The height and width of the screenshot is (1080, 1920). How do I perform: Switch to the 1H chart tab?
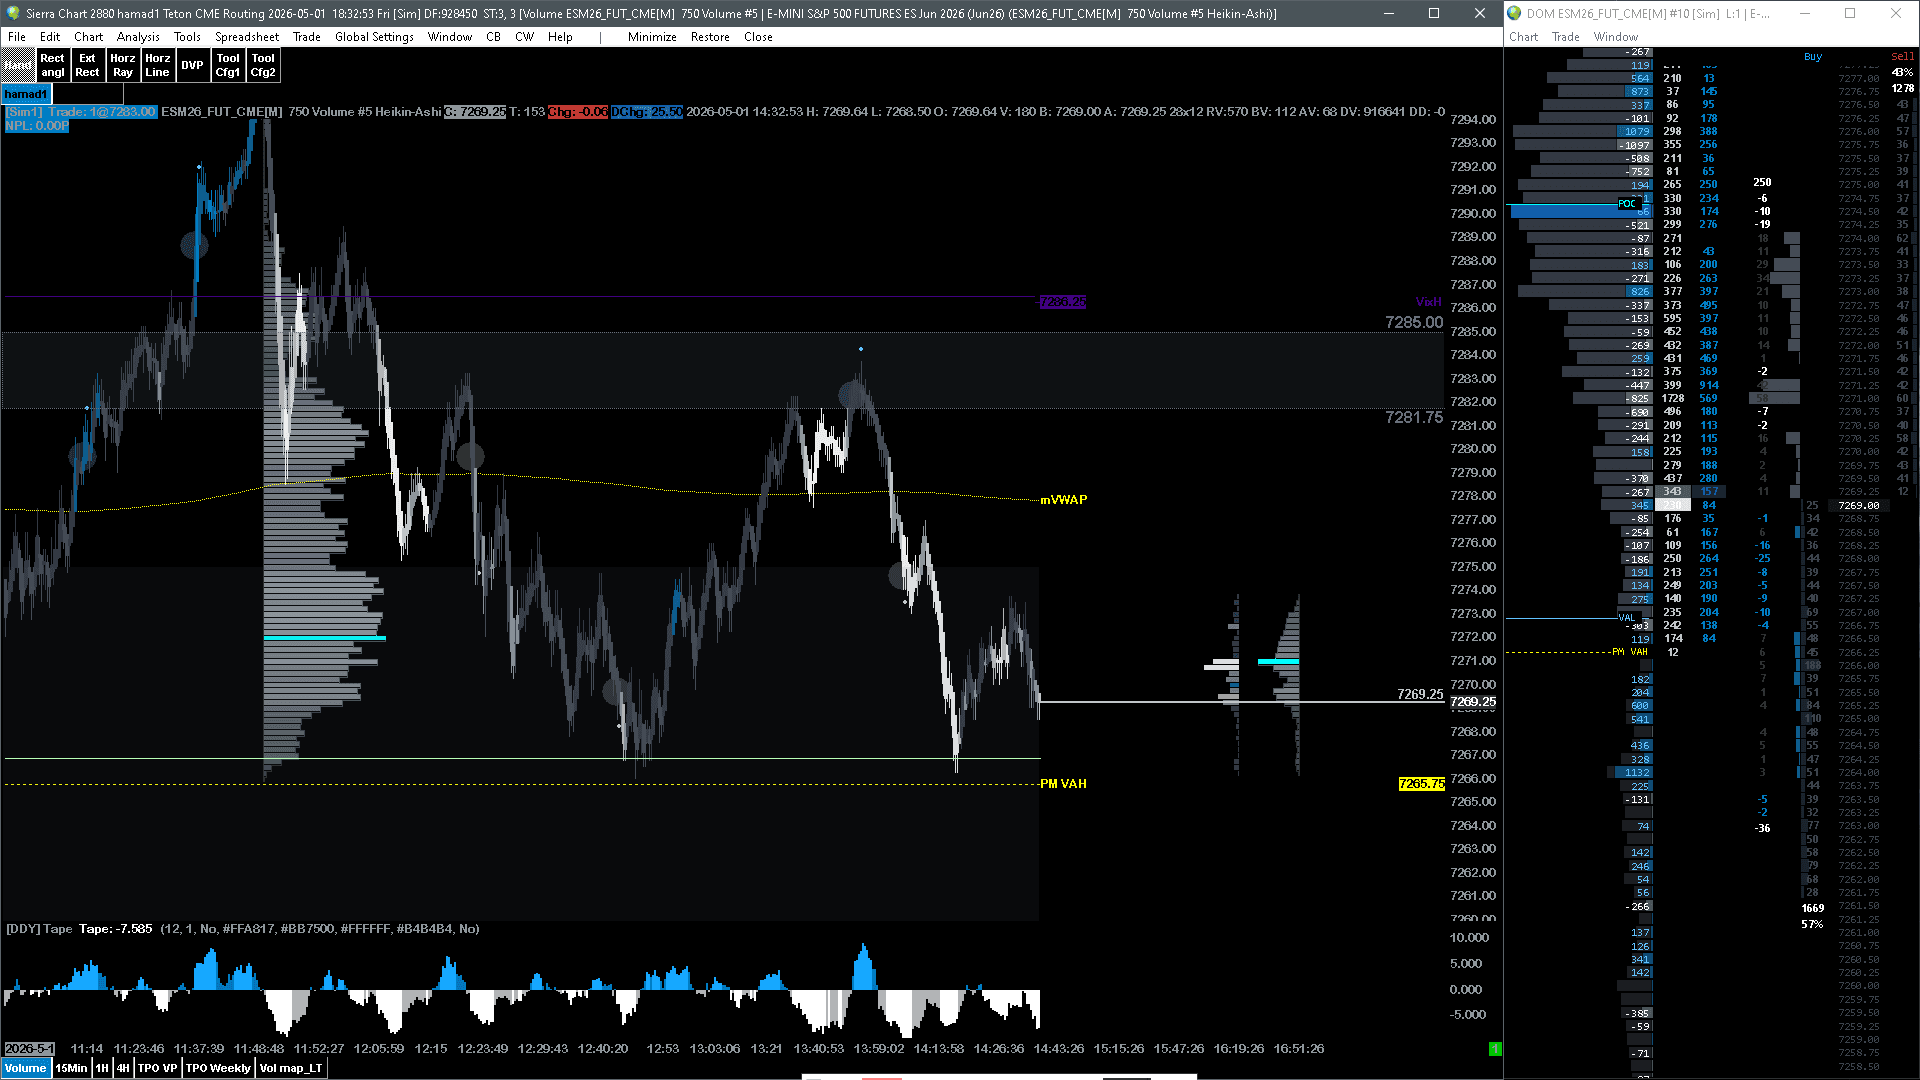102,1068
